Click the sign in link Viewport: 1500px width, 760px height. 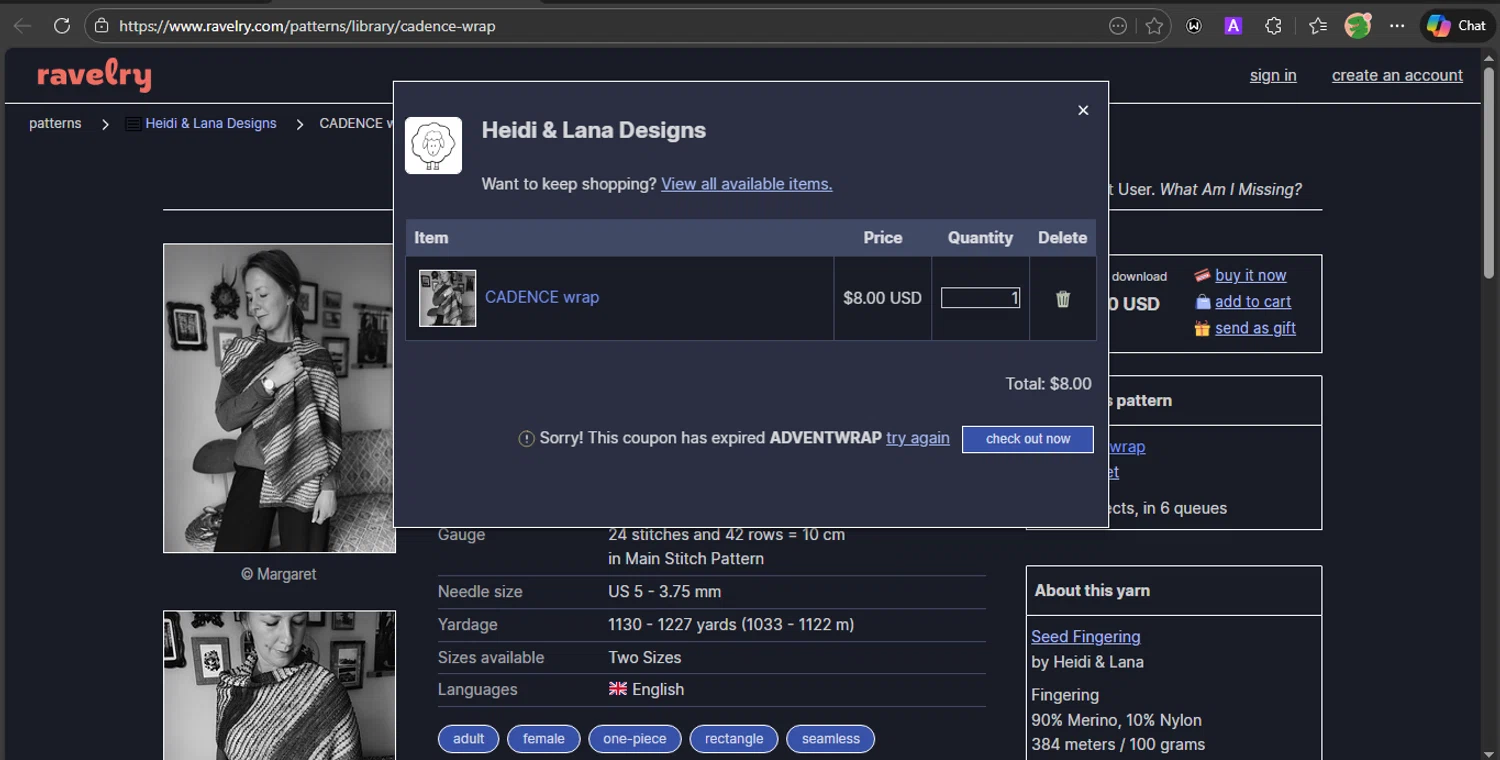(1273, 75)
